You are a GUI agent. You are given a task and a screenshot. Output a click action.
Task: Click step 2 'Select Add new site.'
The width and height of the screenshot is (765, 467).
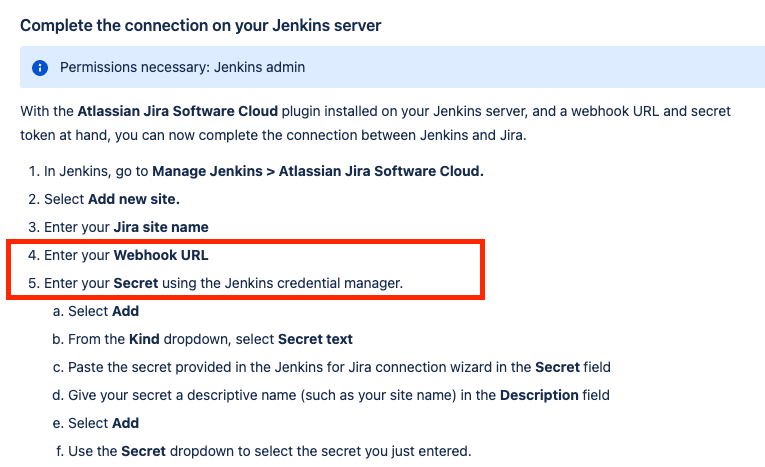[112, 199]
